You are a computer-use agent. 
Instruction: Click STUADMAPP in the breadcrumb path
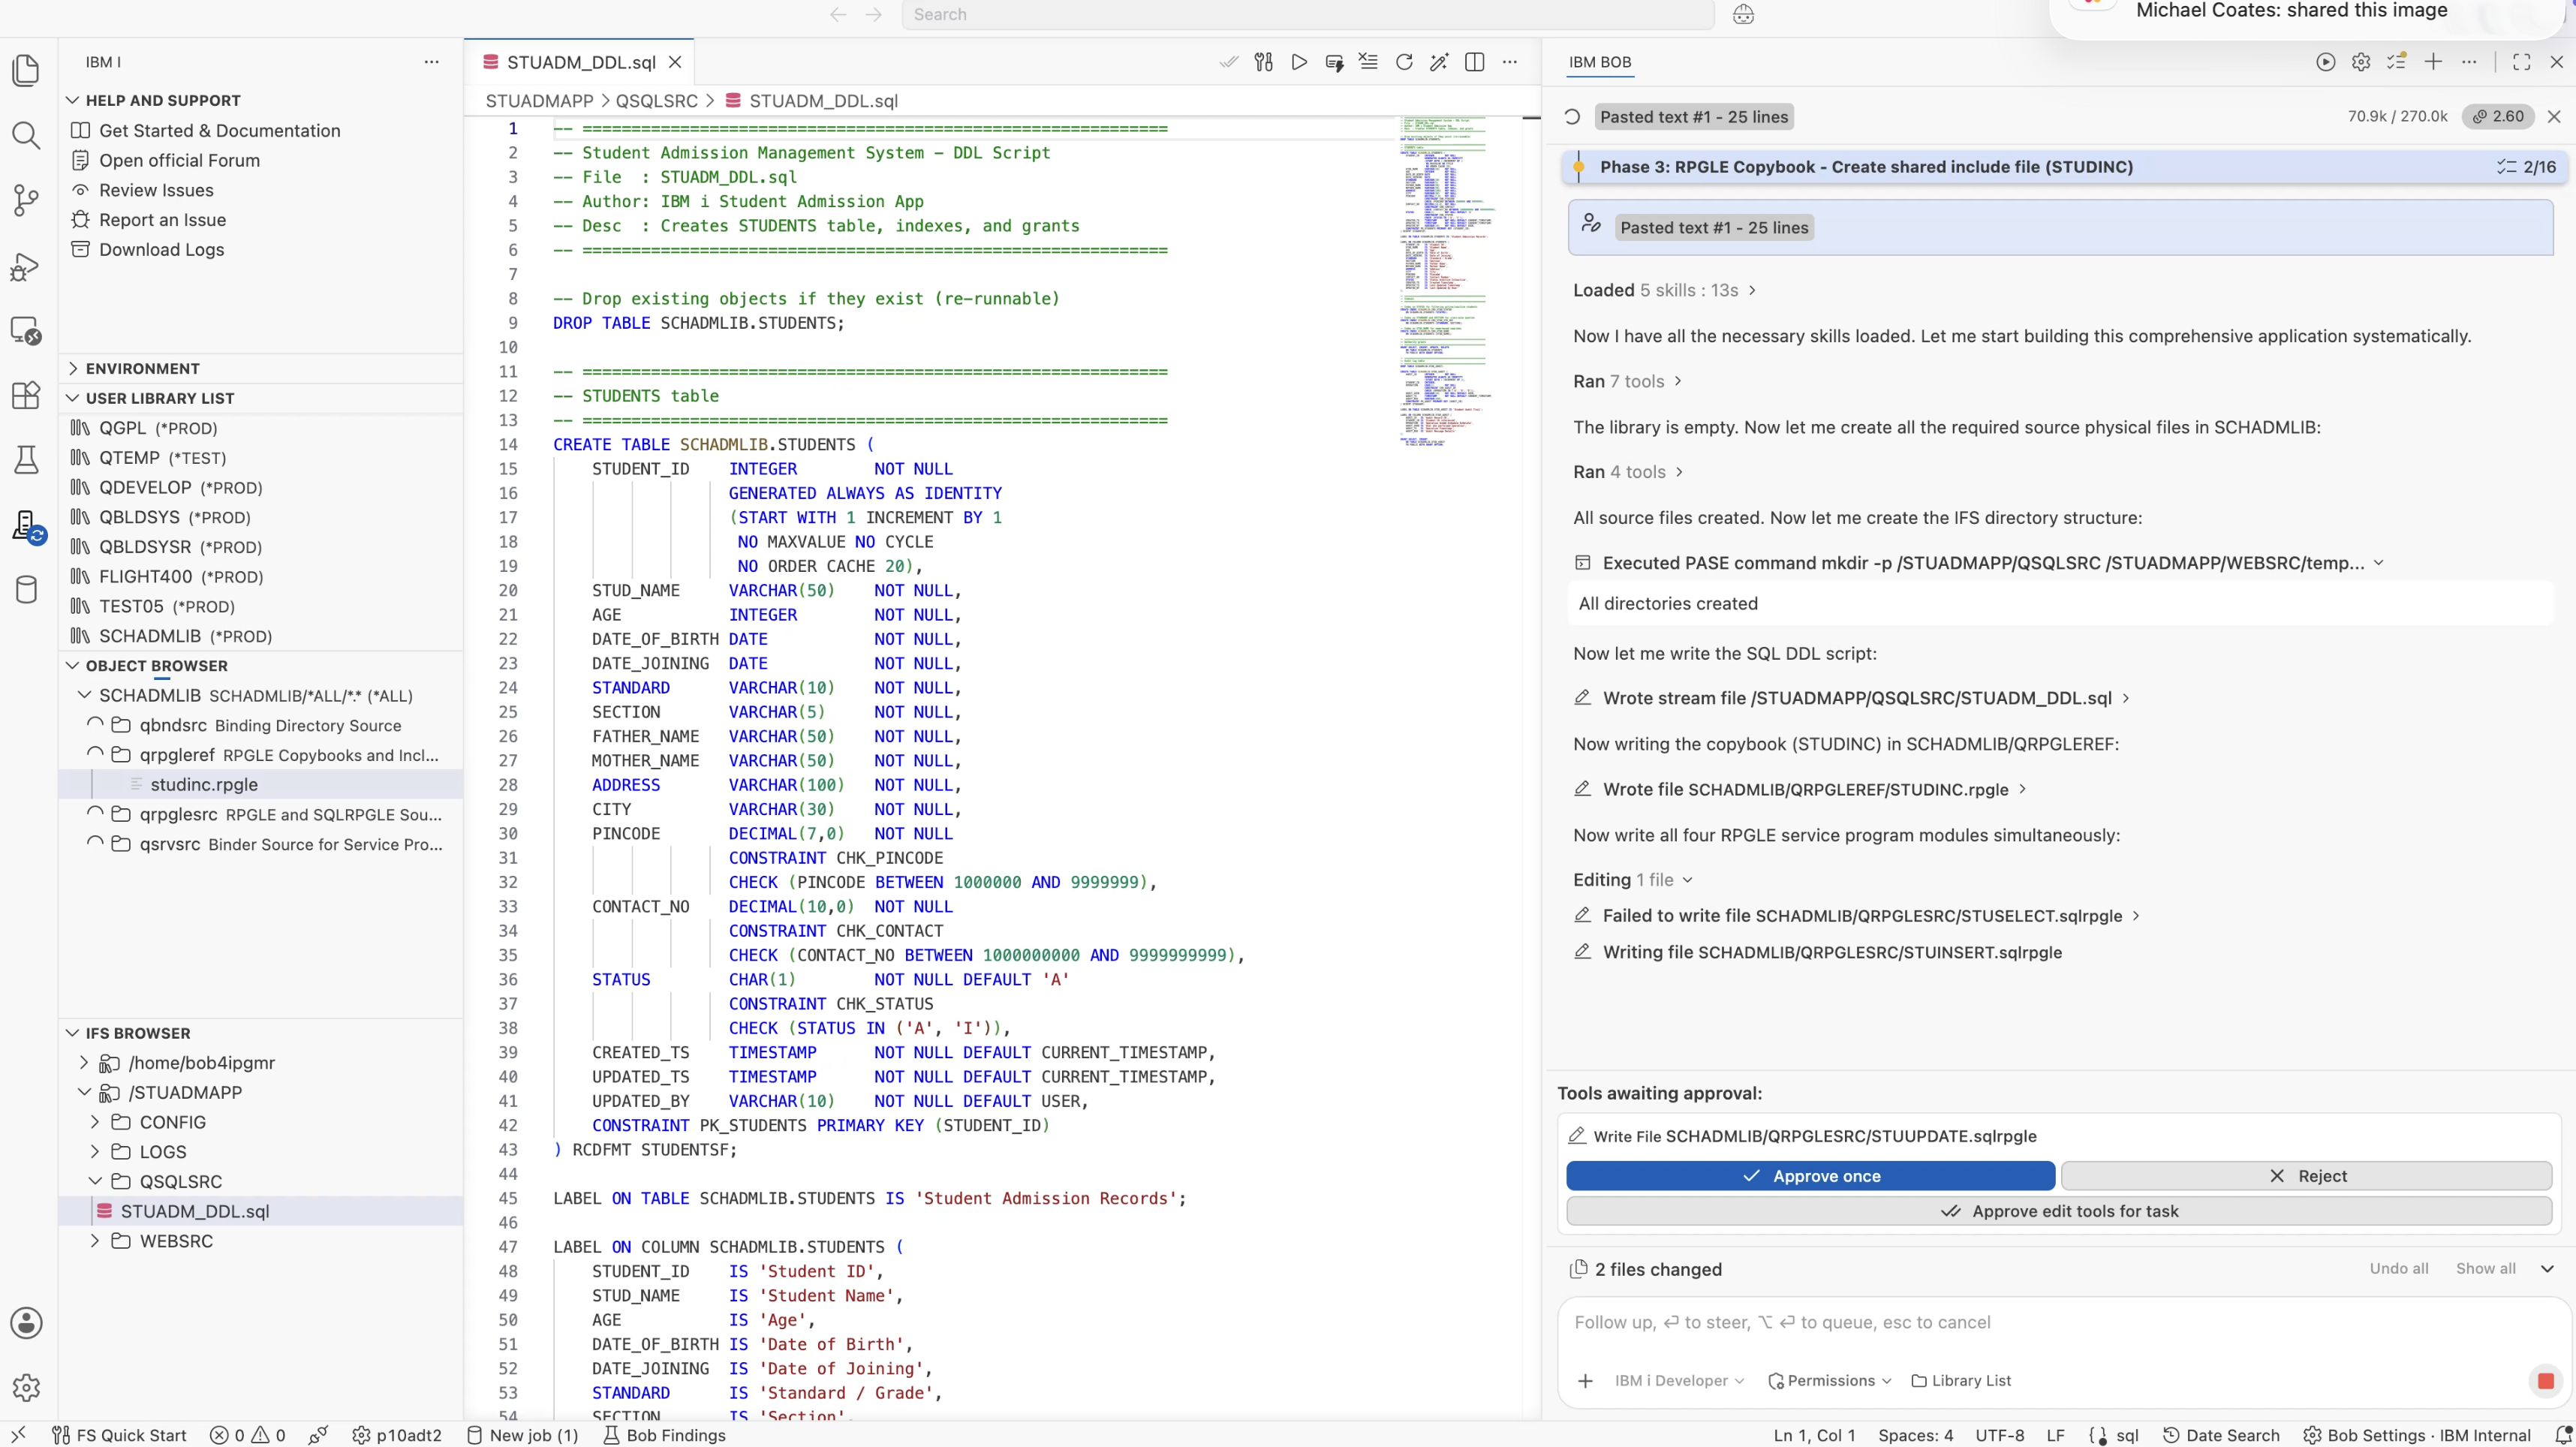539,101
